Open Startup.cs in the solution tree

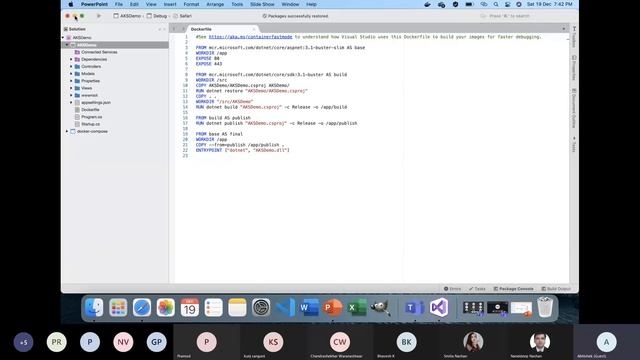click(x=90, y=124)
